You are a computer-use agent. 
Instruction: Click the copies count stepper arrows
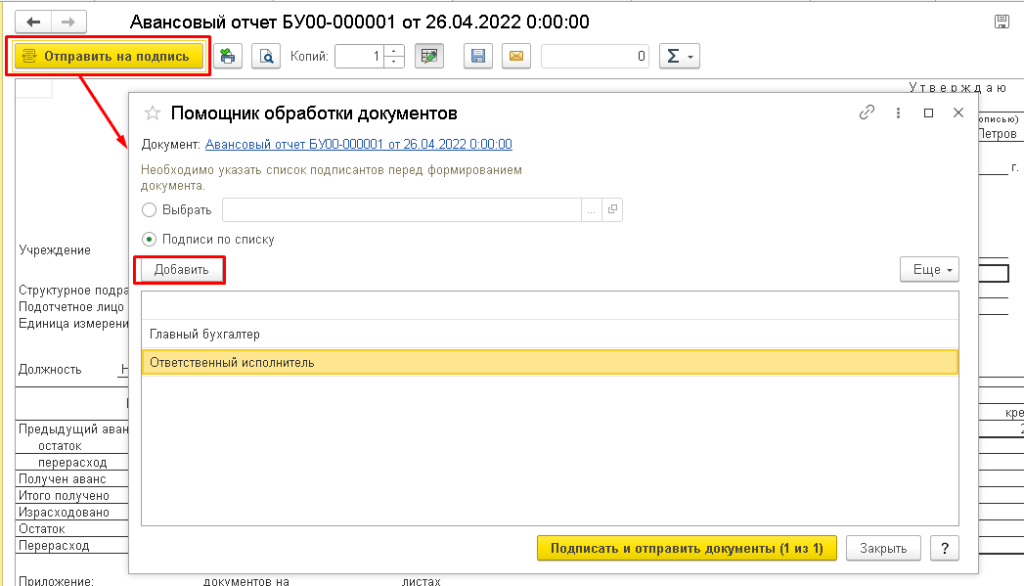point(394,57)
